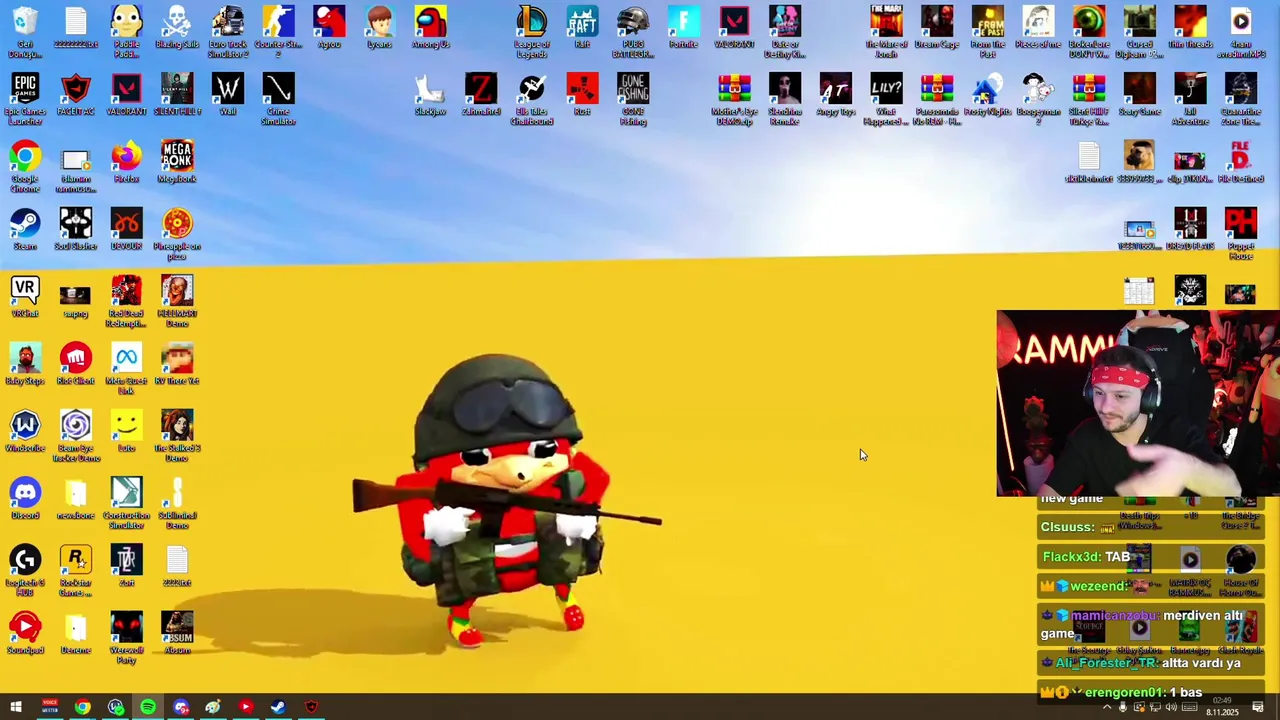Open League of Legends shortcut
This screenshot has width=1280, height=720.
[x=532, y=32]
